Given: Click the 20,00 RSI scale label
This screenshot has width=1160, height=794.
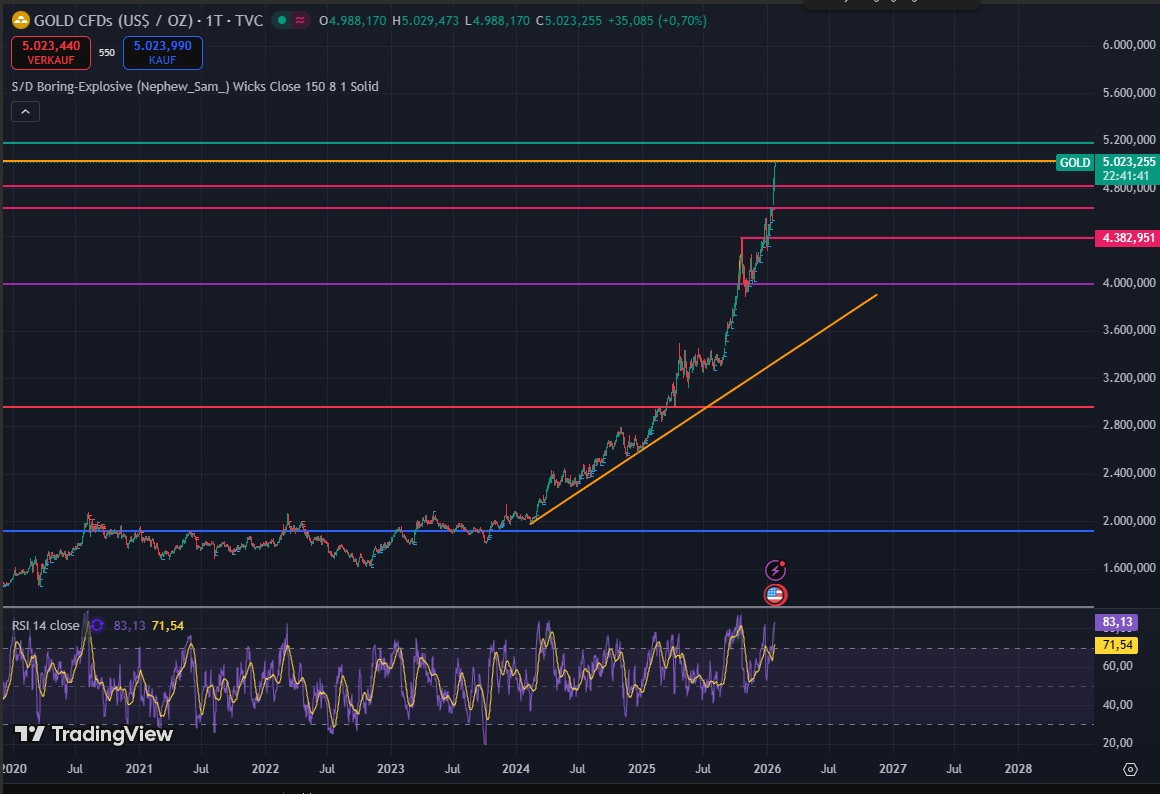Looking at the screenshot, I should (1117, 742).
